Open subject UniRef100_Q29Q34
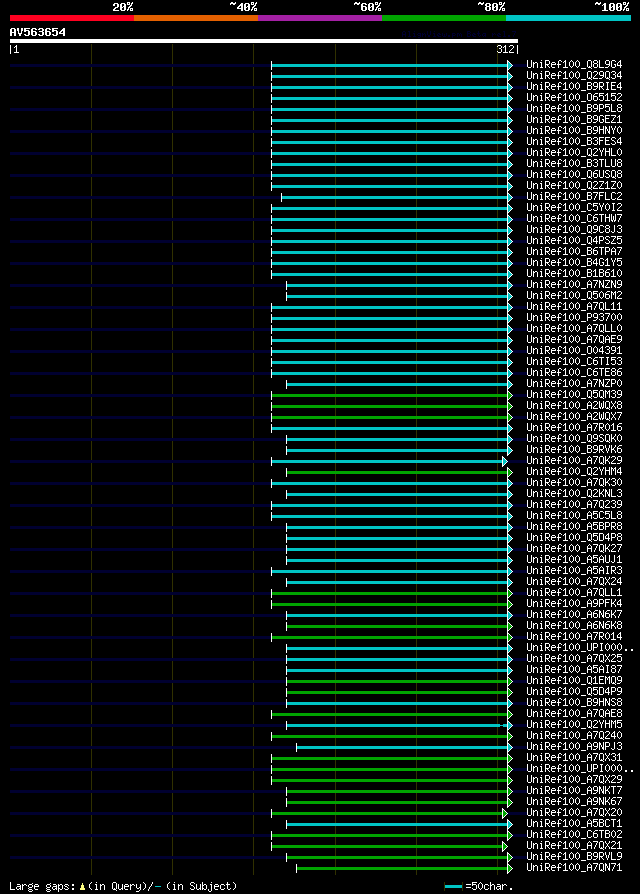Screen dimensions: 640x894 [x=574, y=75]
